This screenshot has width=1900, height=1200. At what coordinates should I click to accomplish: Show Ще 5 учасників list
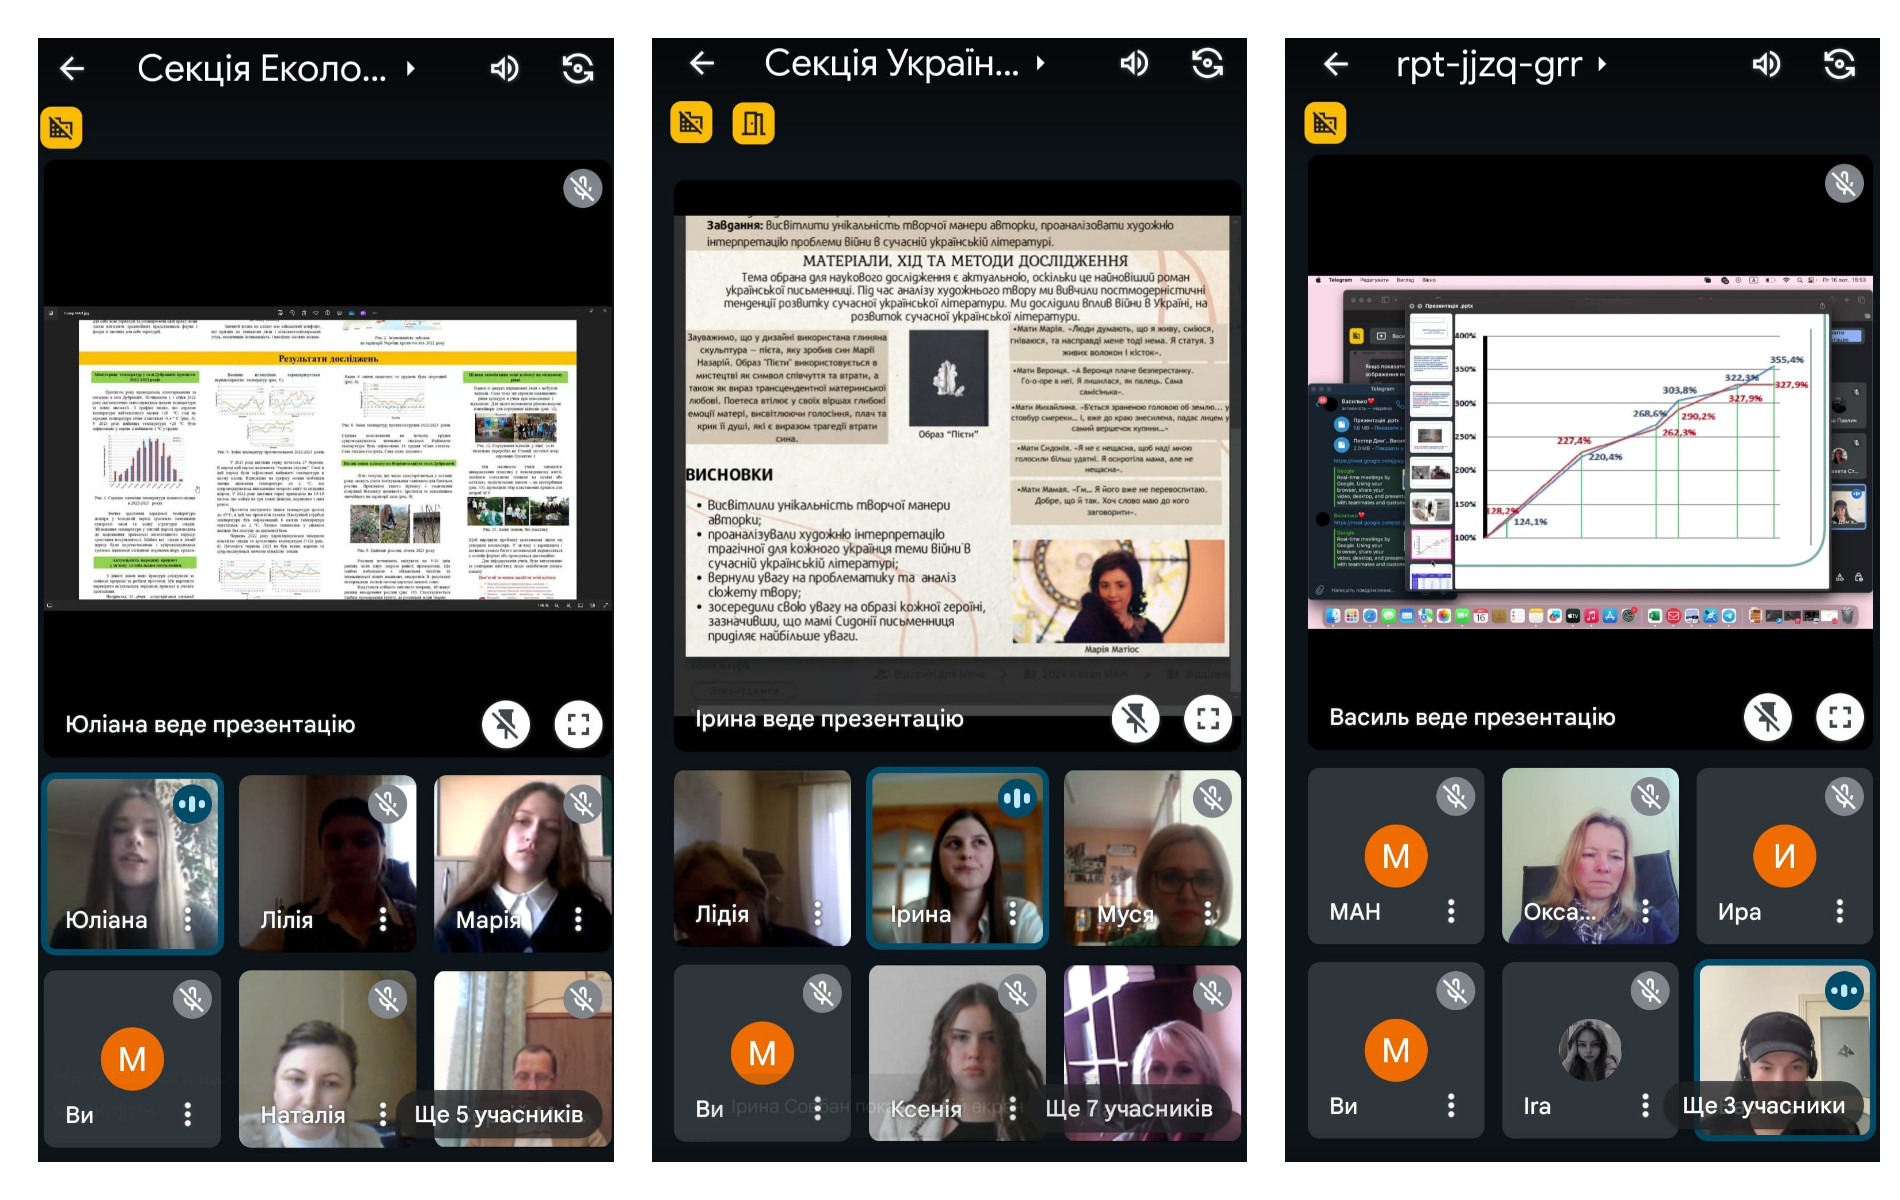pyautogui.click(x=499, y=1114)
